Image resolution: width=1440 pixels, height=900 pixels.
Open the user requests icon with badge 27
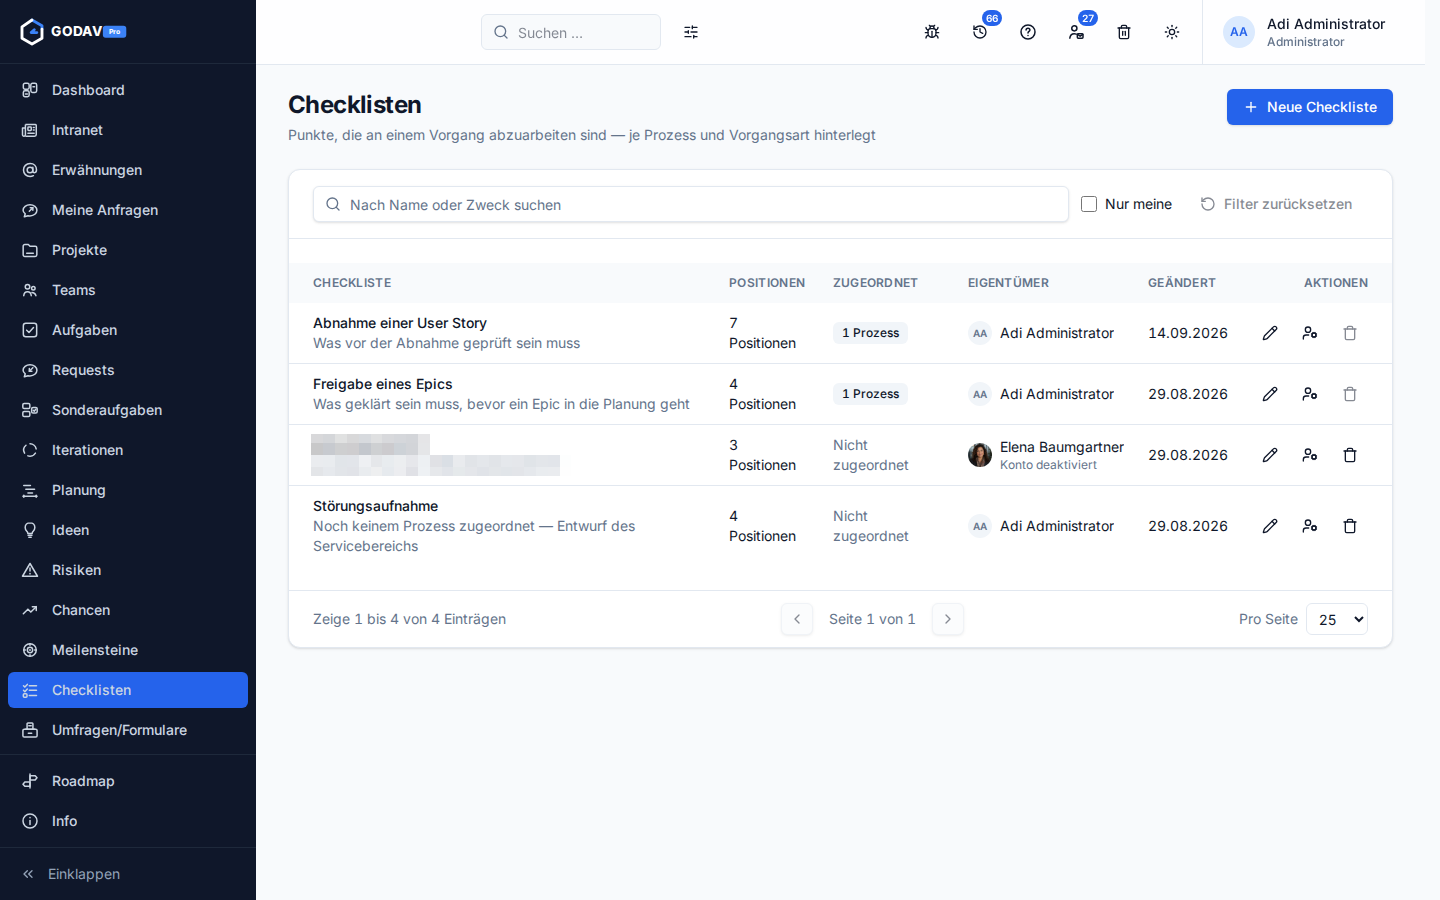pos(1076,32)
